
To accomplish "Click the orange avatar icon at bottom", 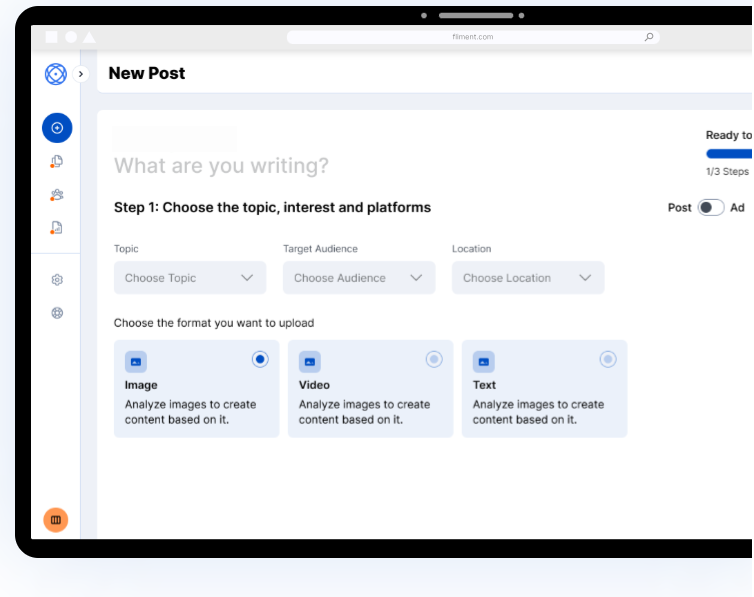I will click(56, 520).
